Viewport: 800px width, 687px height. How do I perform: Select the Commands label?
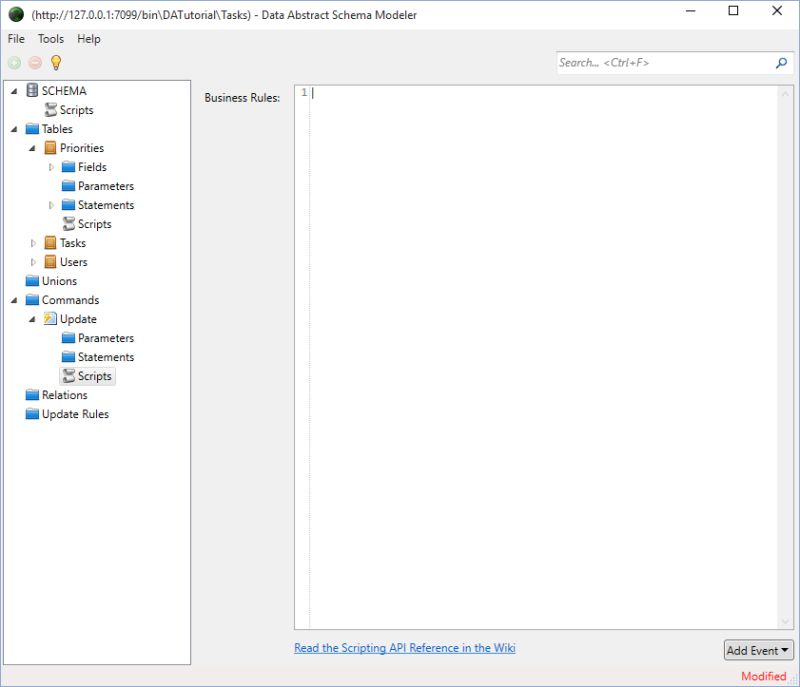[70, 300]
